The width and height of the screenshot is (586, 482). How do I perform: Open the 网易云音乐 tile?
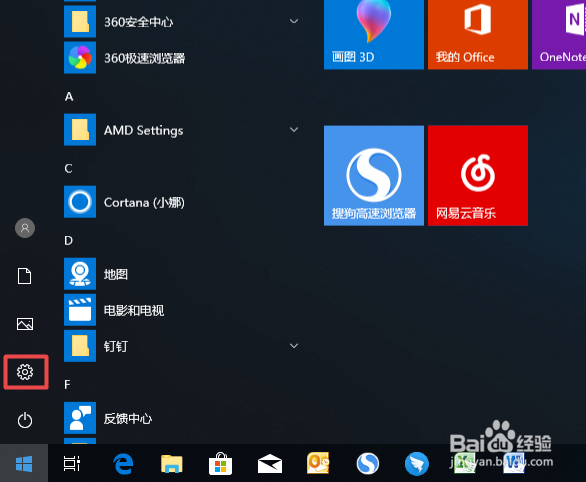pos(478,176)
